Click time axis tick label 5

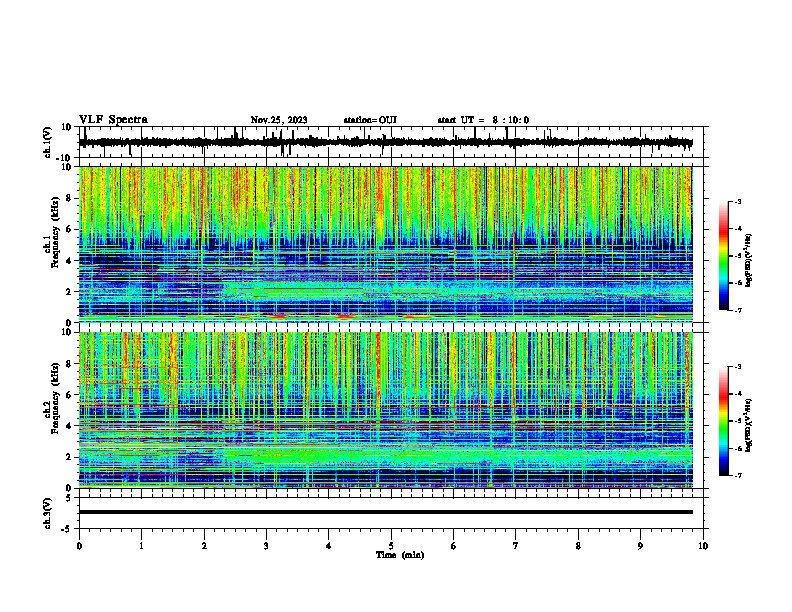coord(391,546)
